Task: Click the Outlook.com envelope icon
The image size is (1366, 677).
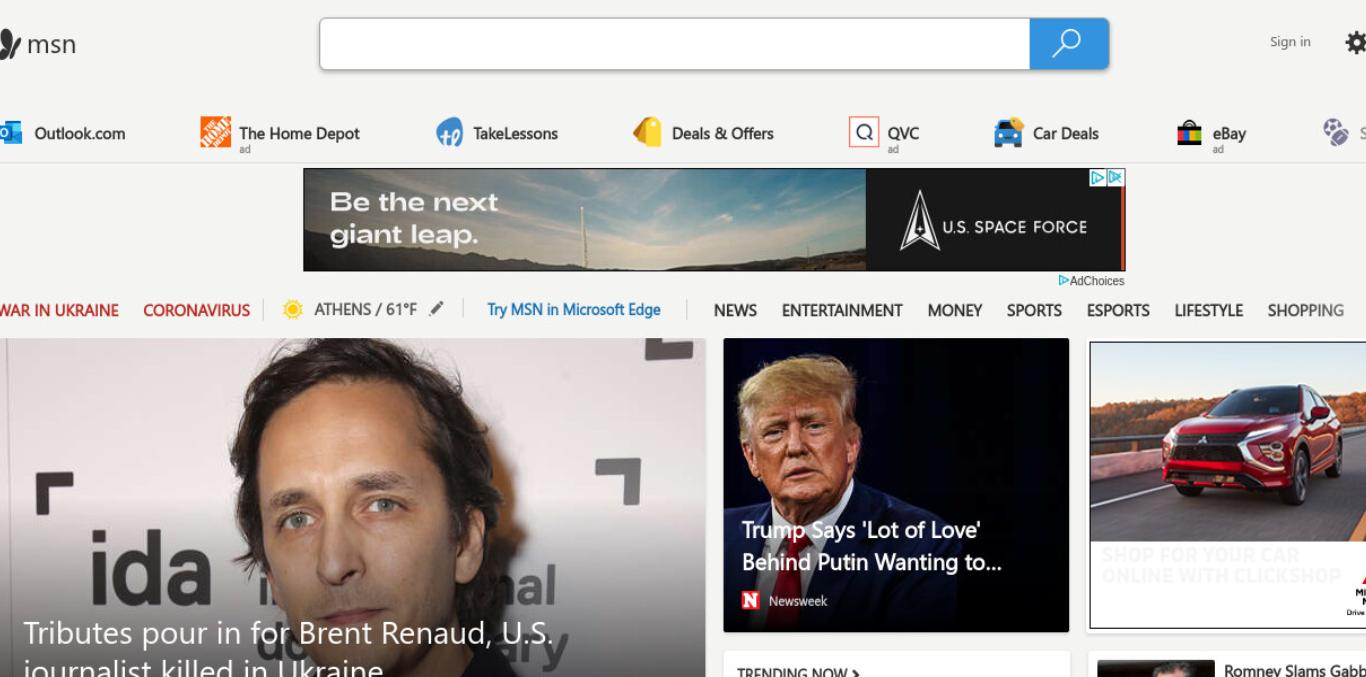Action: [10, 133]
